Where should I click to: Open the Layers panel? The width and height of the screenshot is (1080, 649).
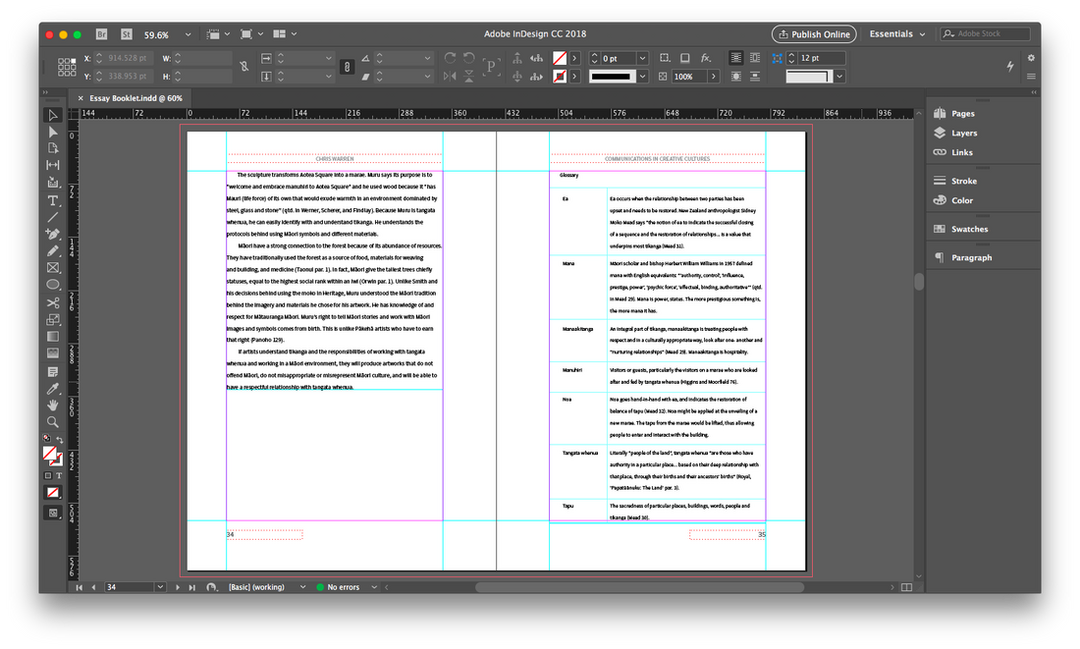click(964, 133)
